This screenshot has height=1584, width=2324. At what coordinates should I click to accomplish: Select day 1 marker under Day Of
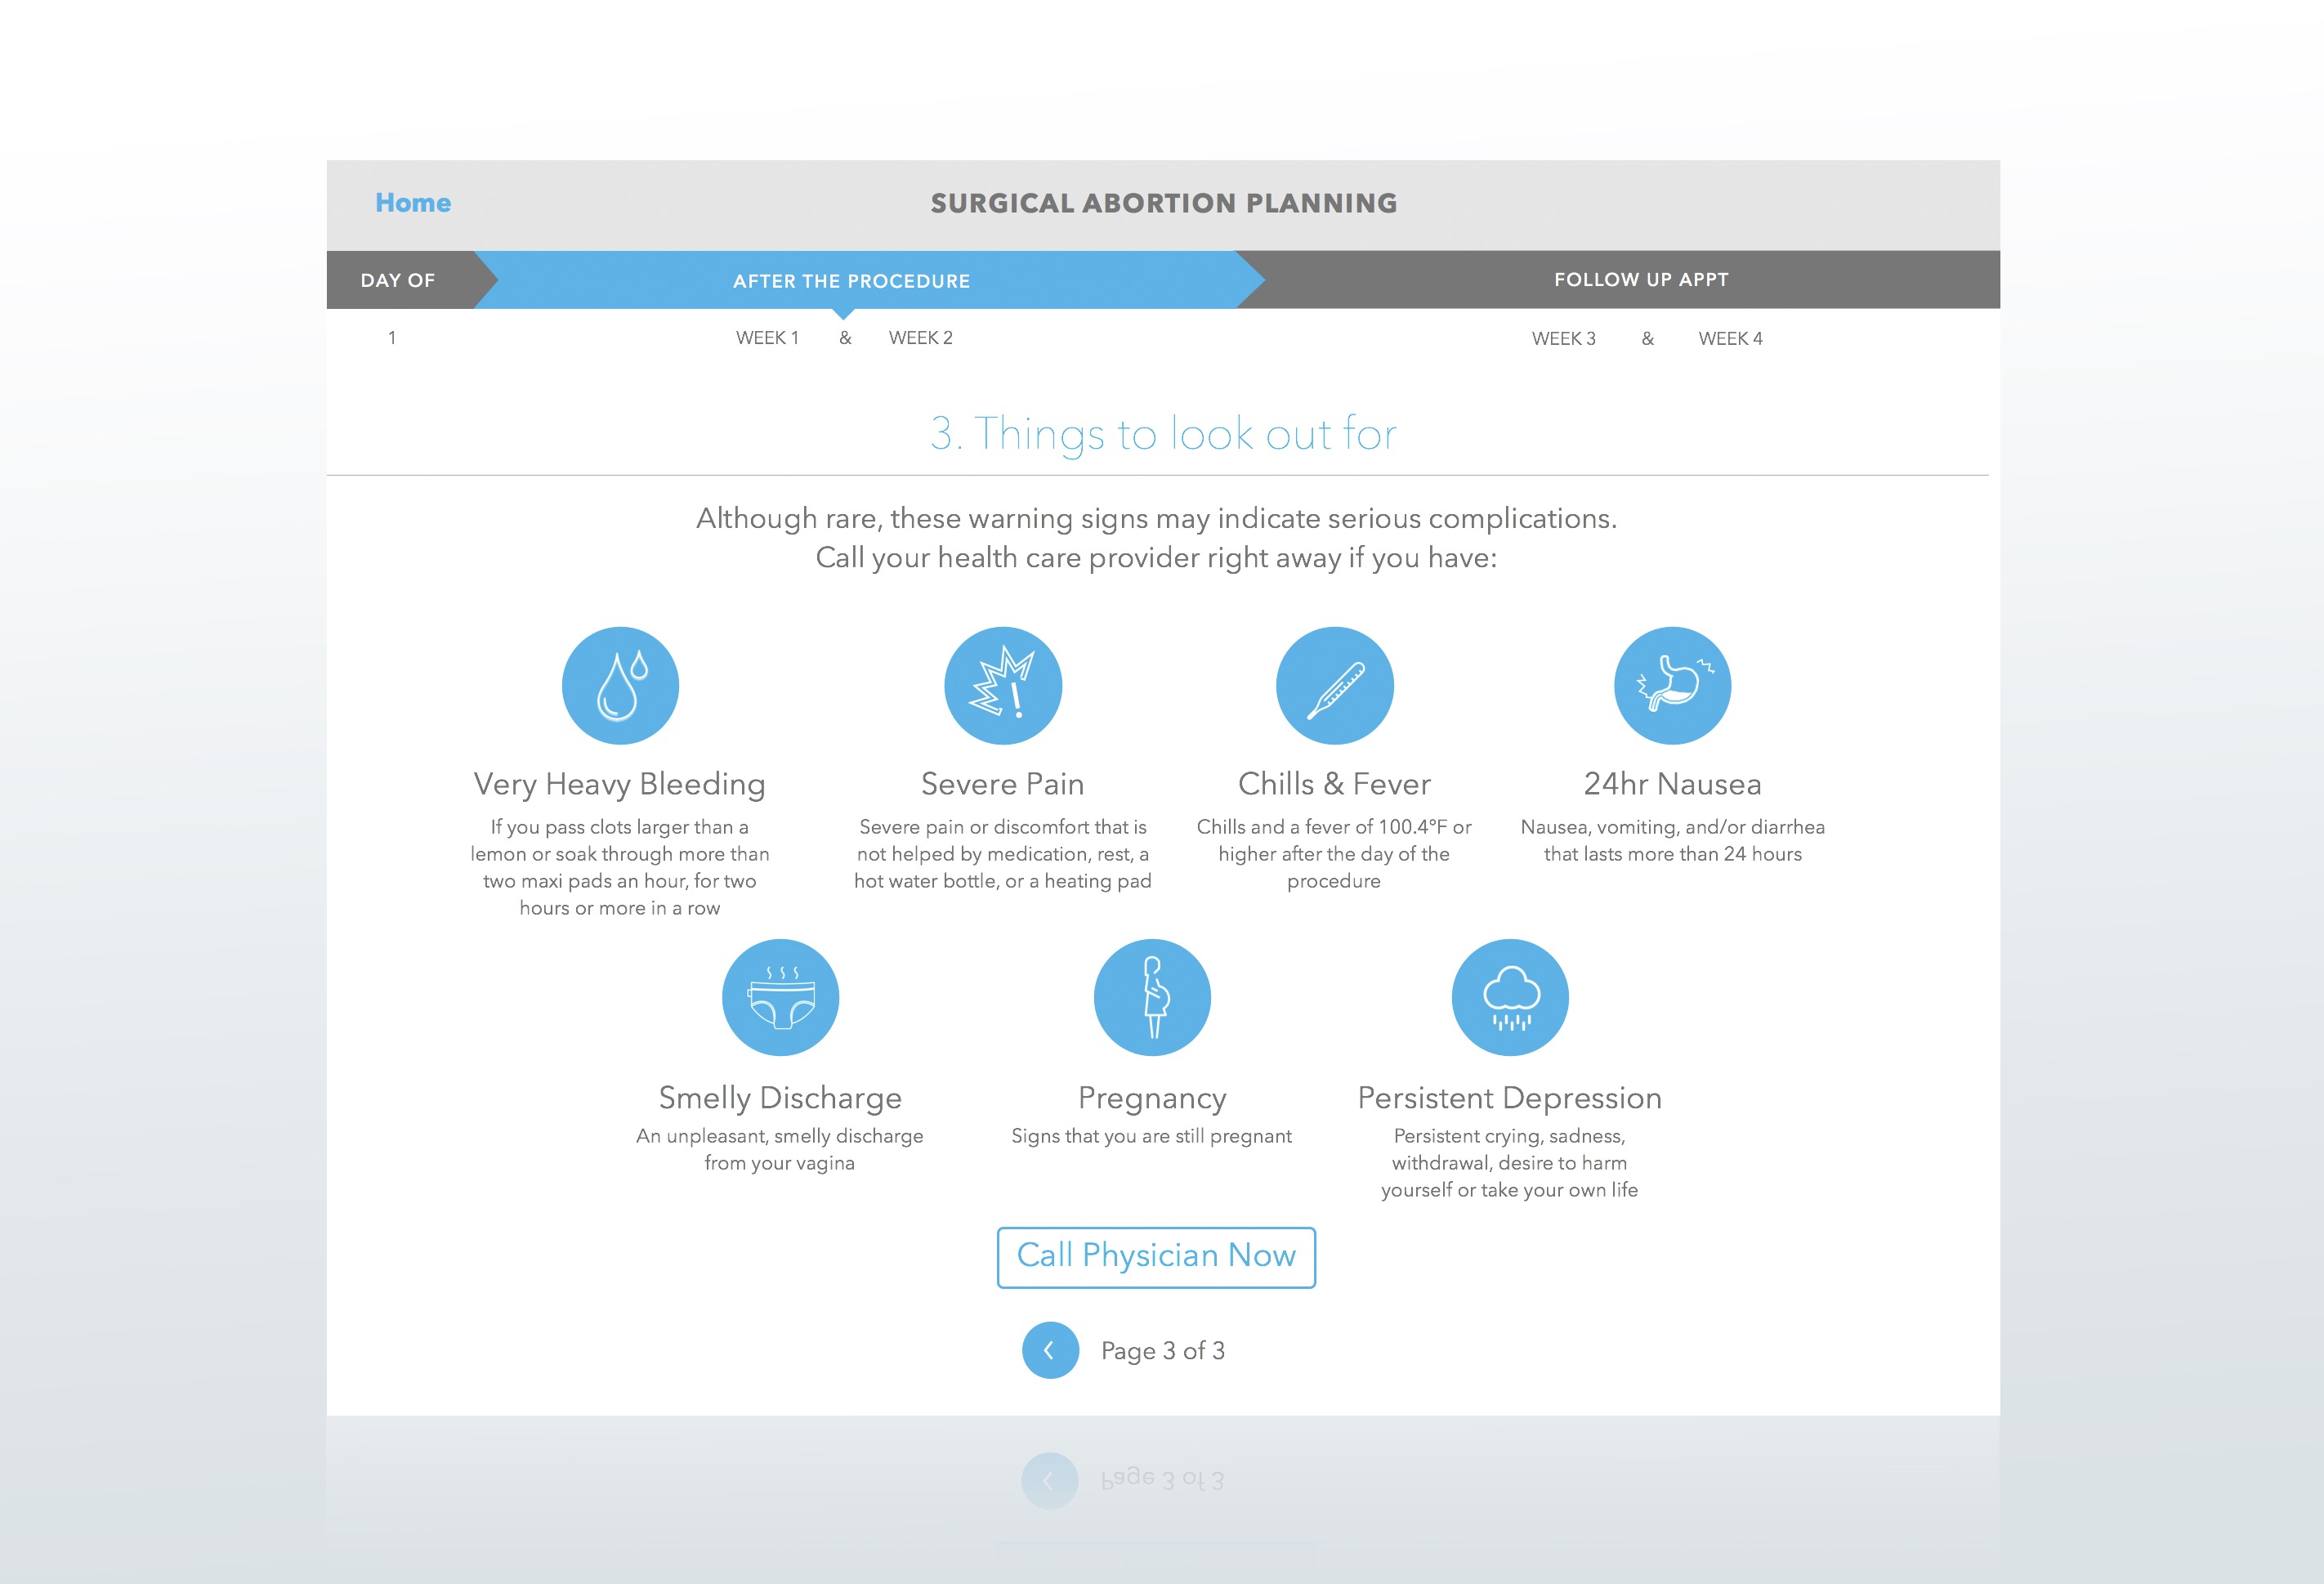tap(392, 338)
